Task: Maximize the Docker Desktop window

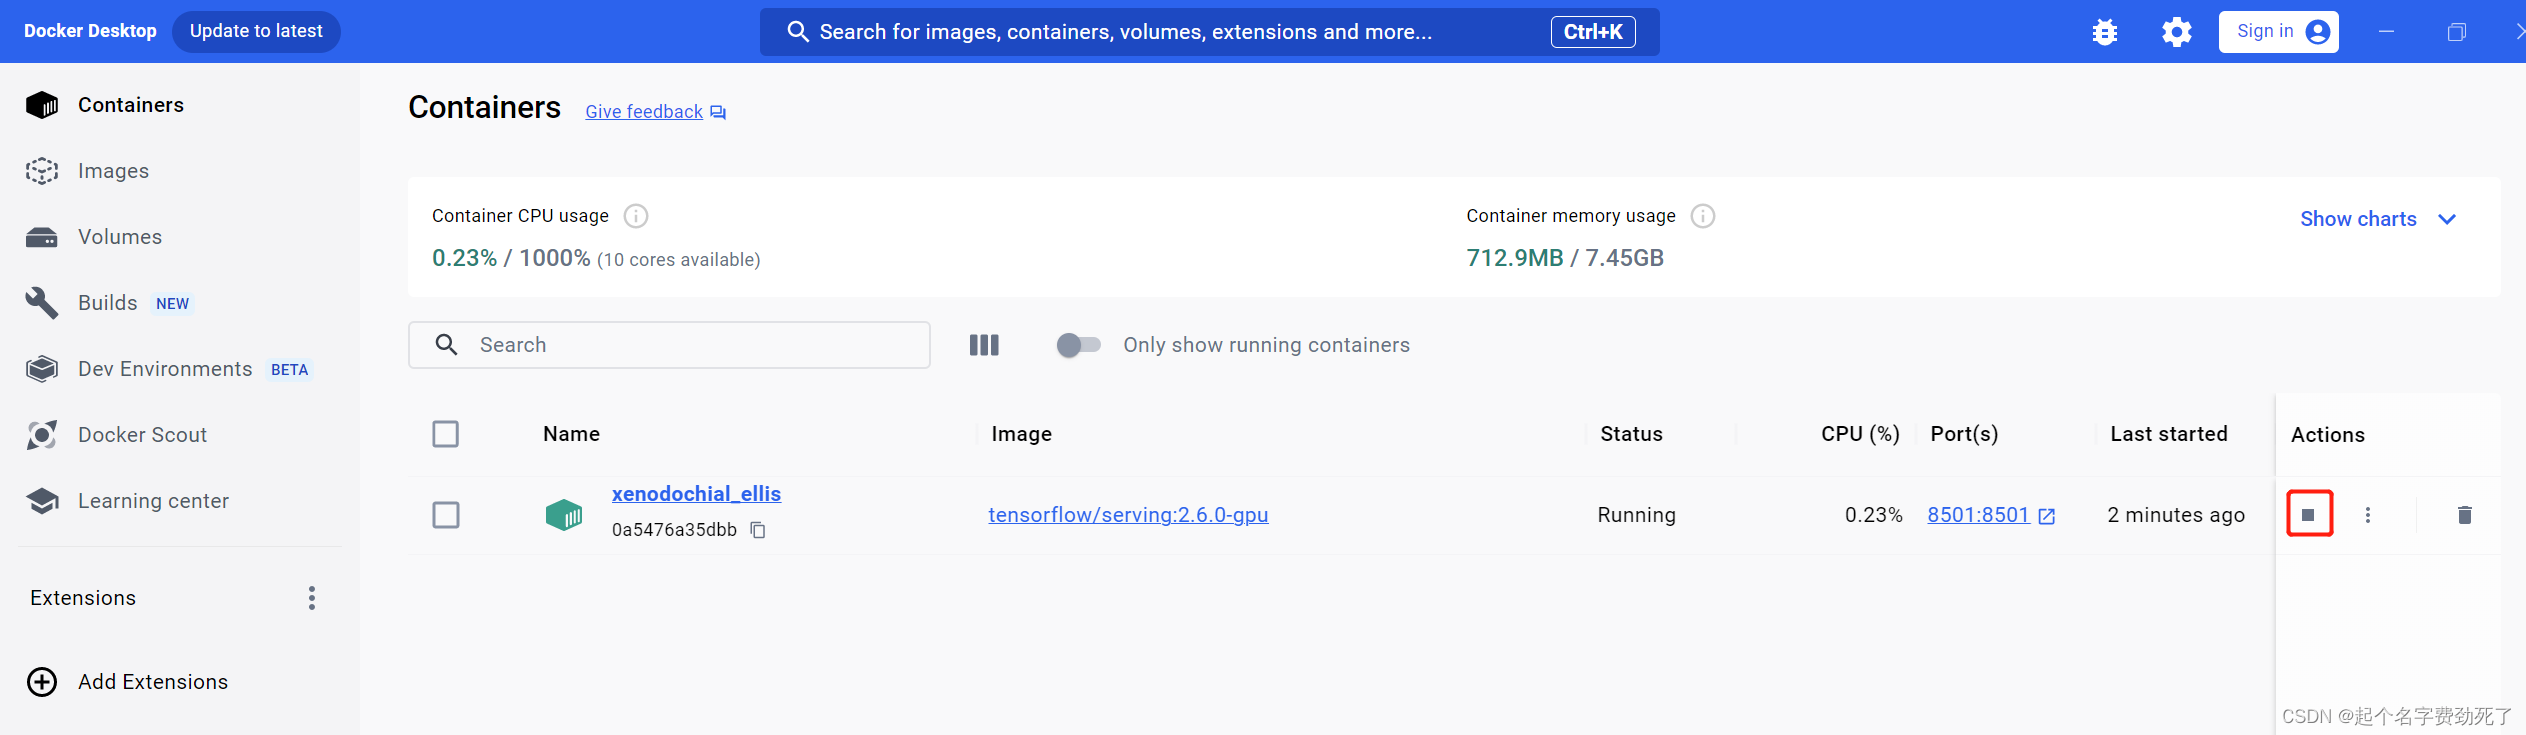Action: coord(2456,32)
